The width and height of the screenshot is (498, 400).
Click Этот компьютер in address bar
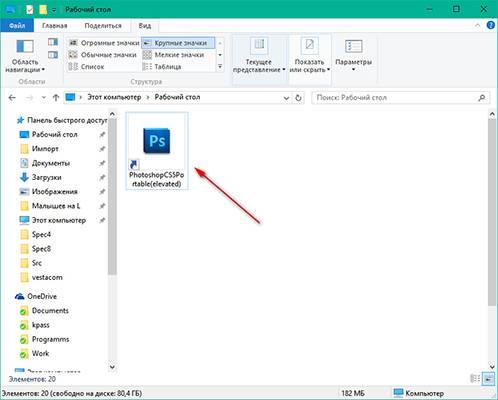[114, 97]
